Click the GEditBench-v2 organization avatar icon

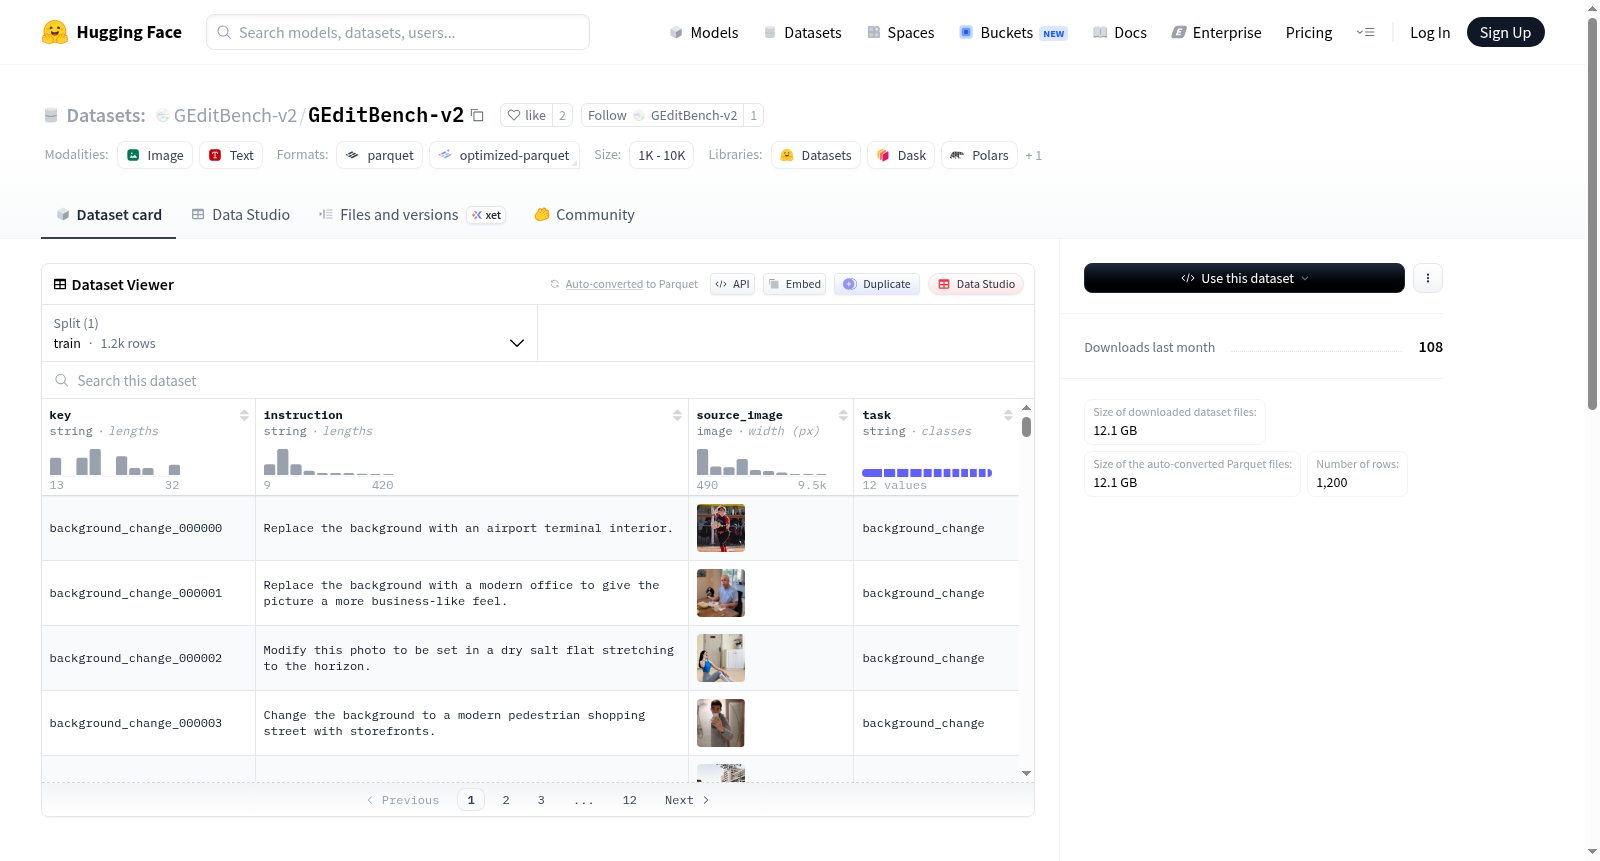pyautogui.click(x=163, y=116)
